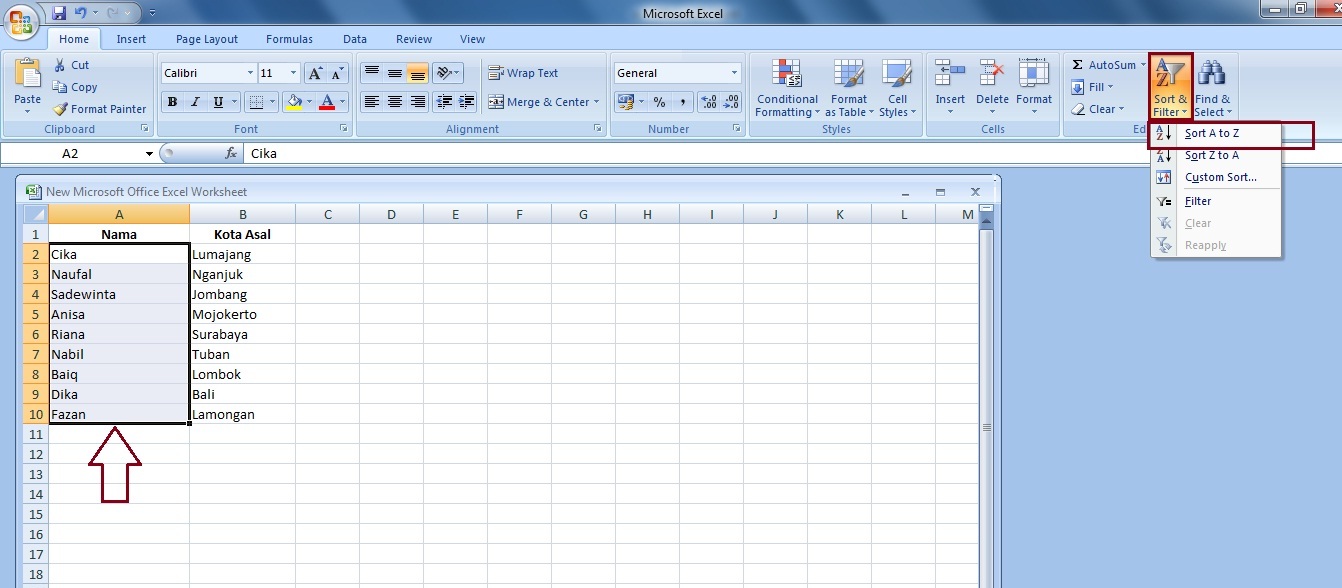Toggle Middle Align
The width and height of the screenshot is (1342, 588).
395,73
